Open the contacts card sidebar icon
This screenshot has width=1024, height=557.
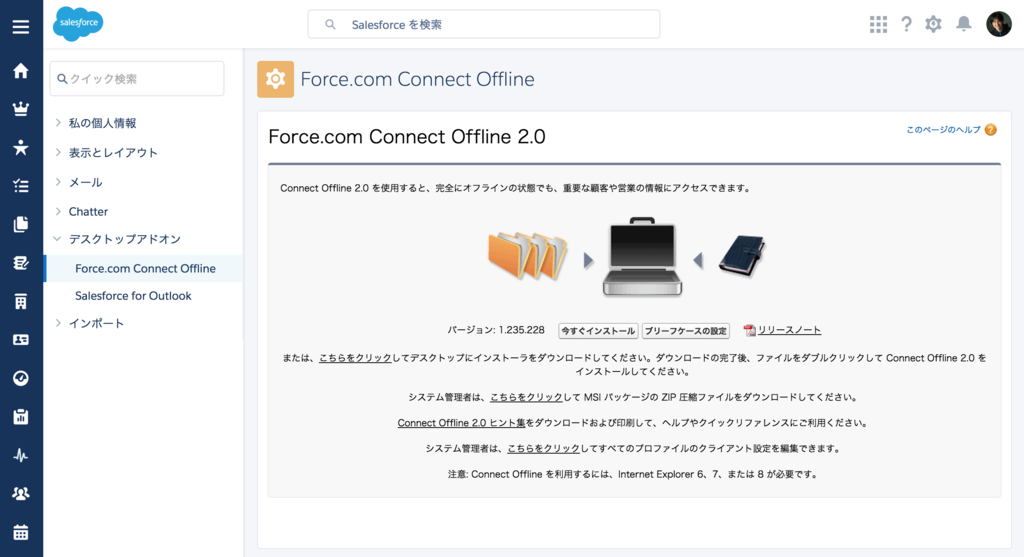(21, 340)
